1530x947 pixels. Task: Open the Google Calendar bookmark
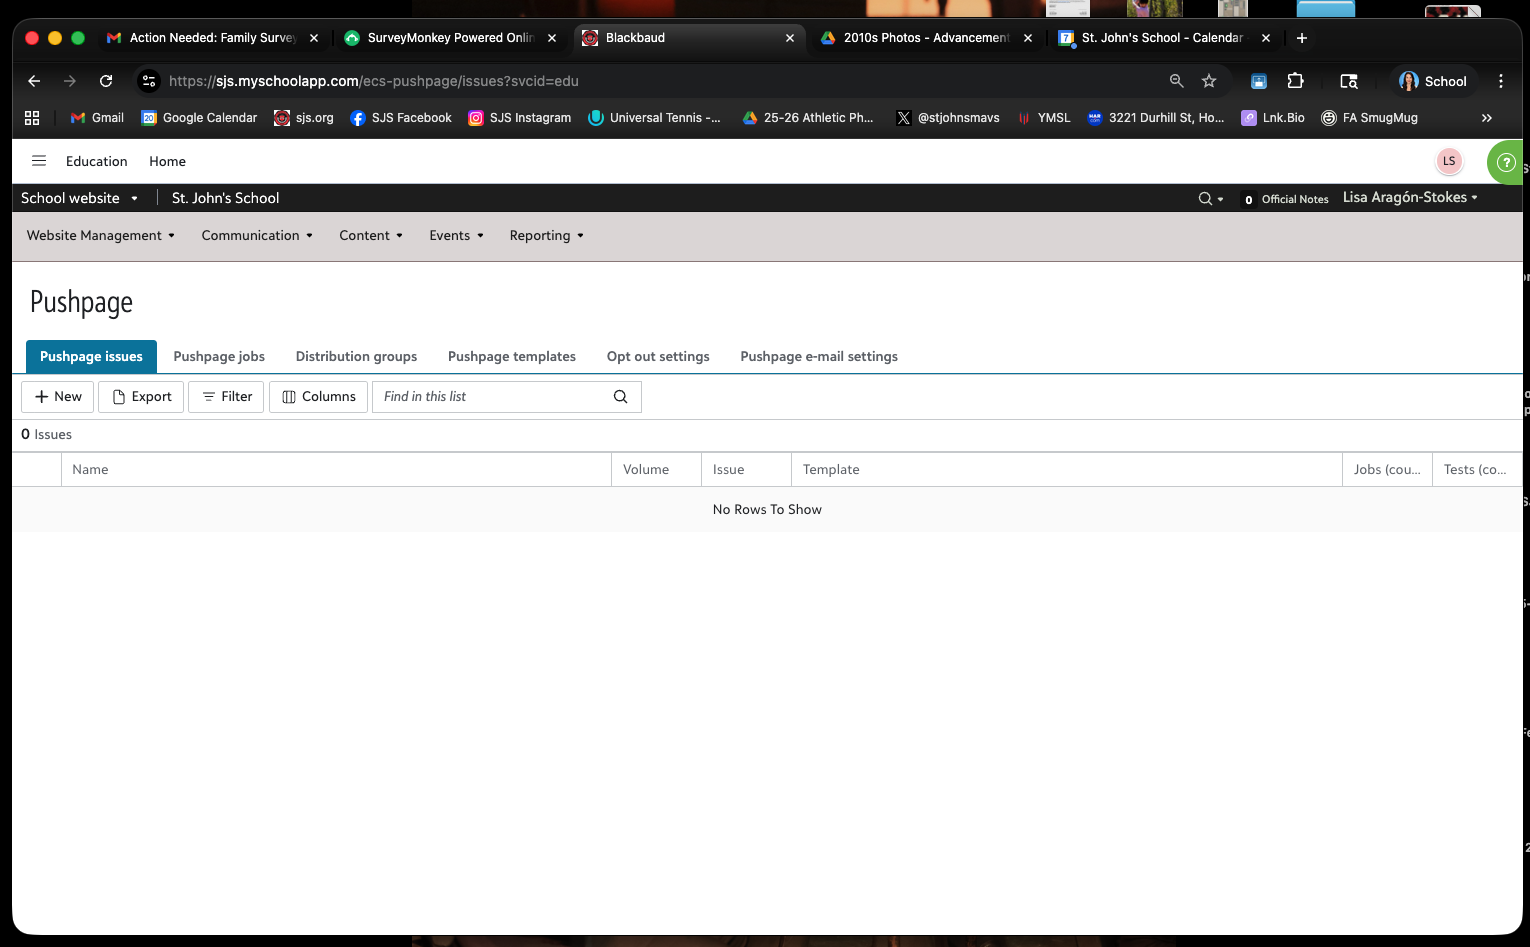click(x=199, y=118)
